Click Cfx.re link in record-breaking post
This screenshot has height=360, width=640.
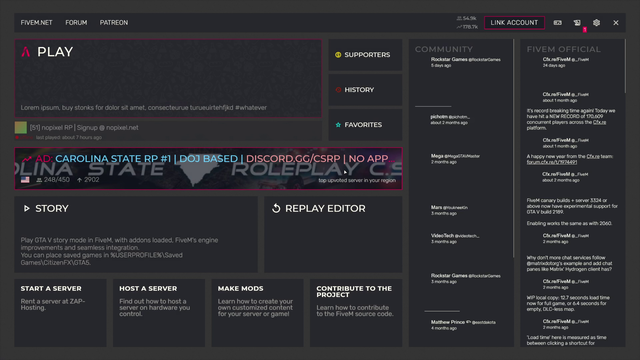tap(599, 122)
